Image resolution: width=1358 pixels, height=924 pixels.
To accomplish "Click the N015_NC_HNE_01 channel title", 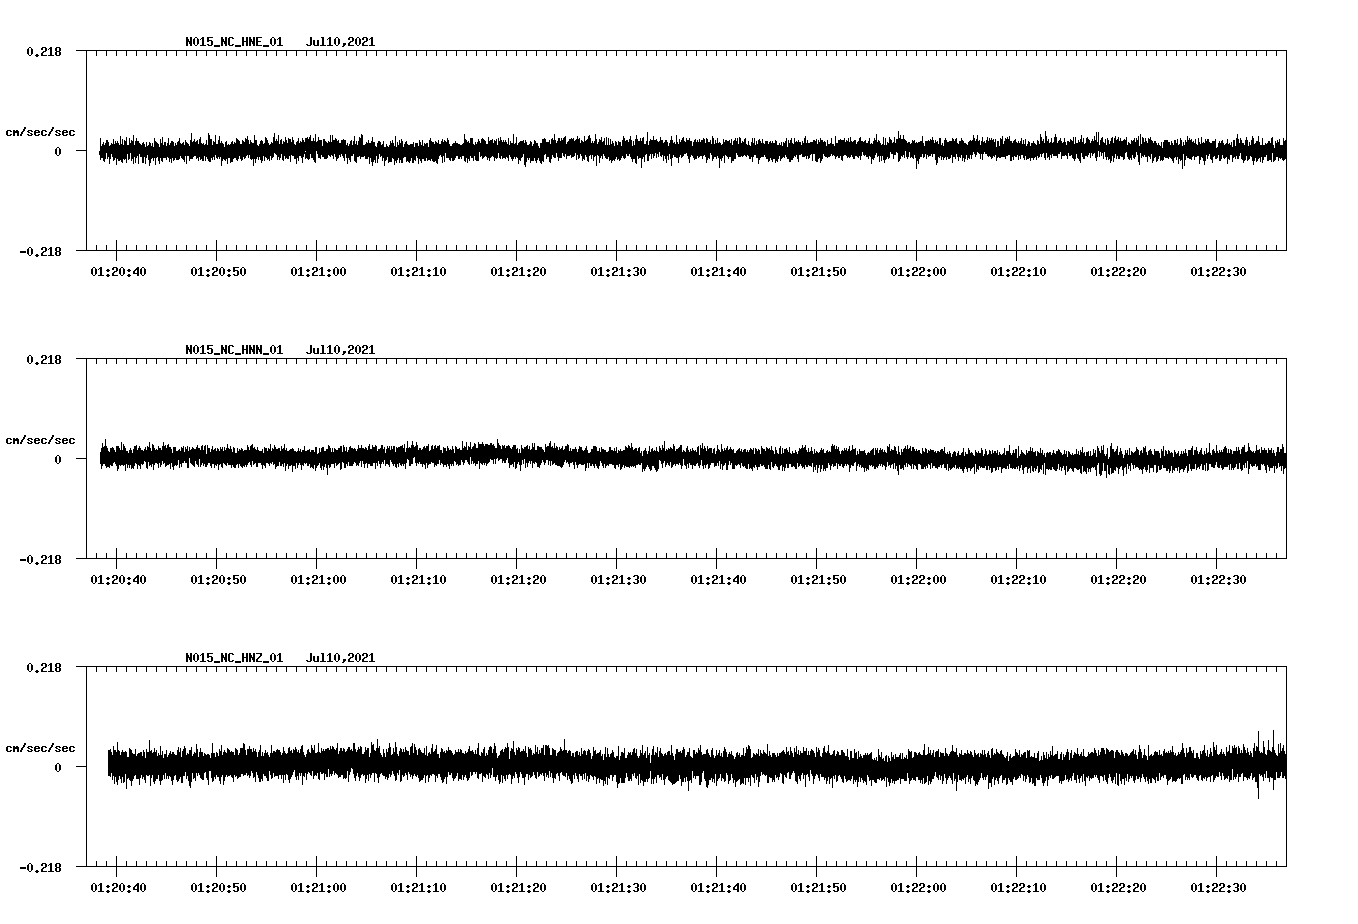I will 234,42.
